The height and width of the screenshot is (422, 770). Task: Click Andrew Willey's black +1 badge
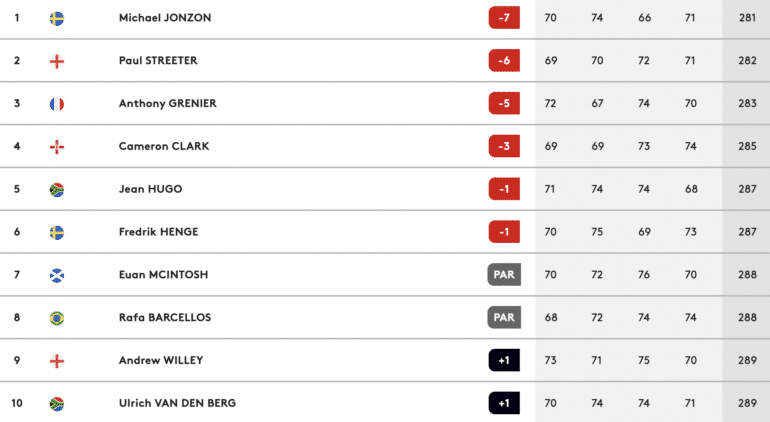click(x=505, y=361)
